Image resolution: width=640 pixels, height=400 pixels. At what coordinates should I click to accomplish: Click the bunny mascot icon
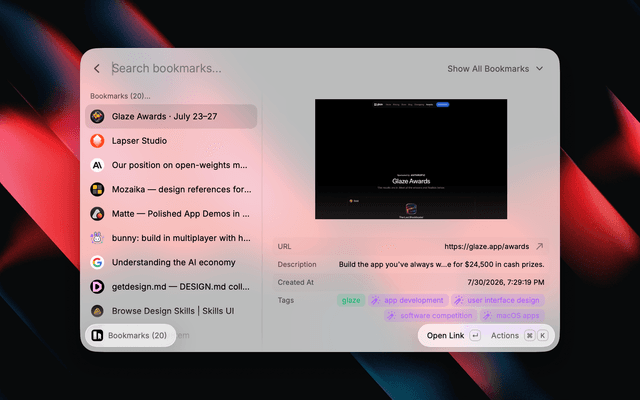tap(97, 238)
